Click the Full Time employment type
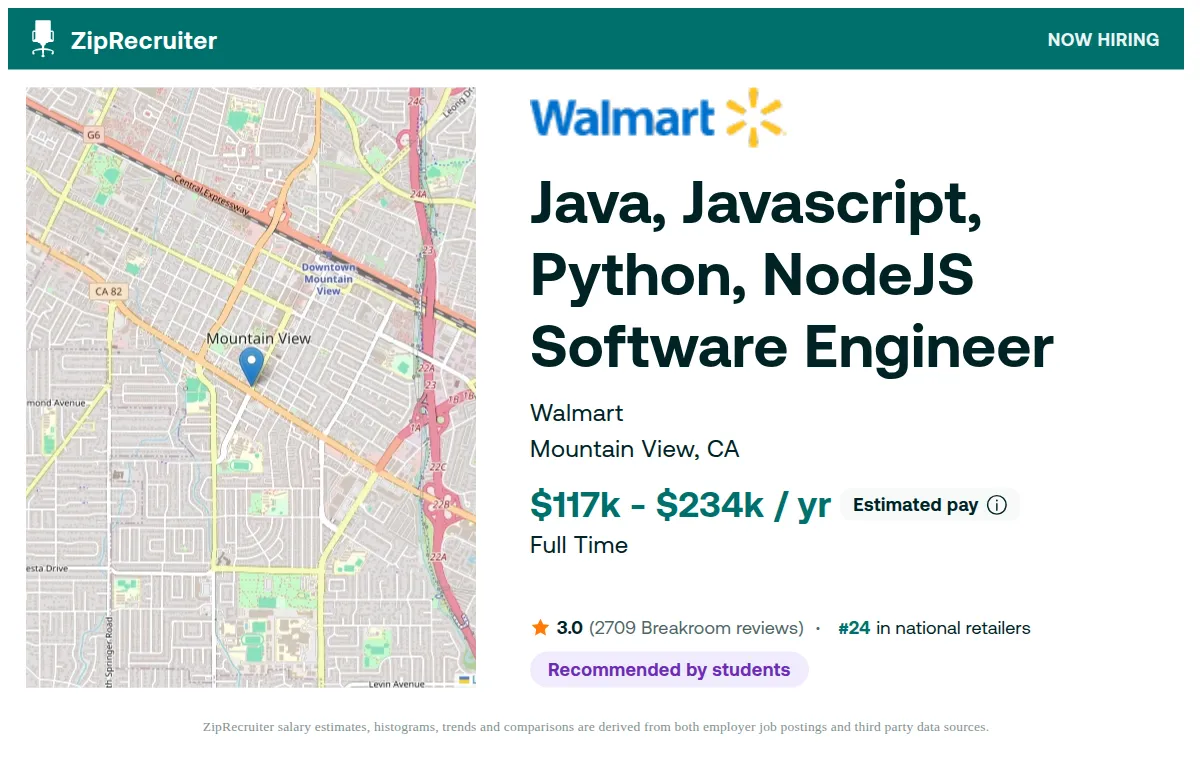Viewport: 1200px width, 758px height. pos(579,545)
